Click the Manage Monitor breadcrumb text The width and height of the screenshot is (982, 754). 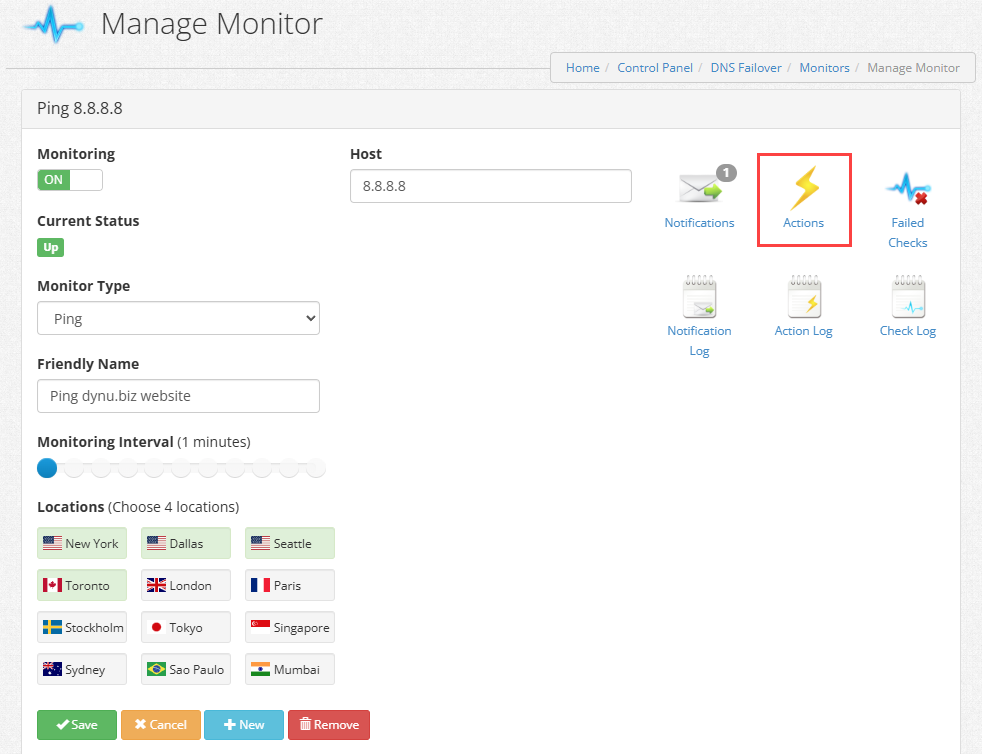tap(913, 68)
